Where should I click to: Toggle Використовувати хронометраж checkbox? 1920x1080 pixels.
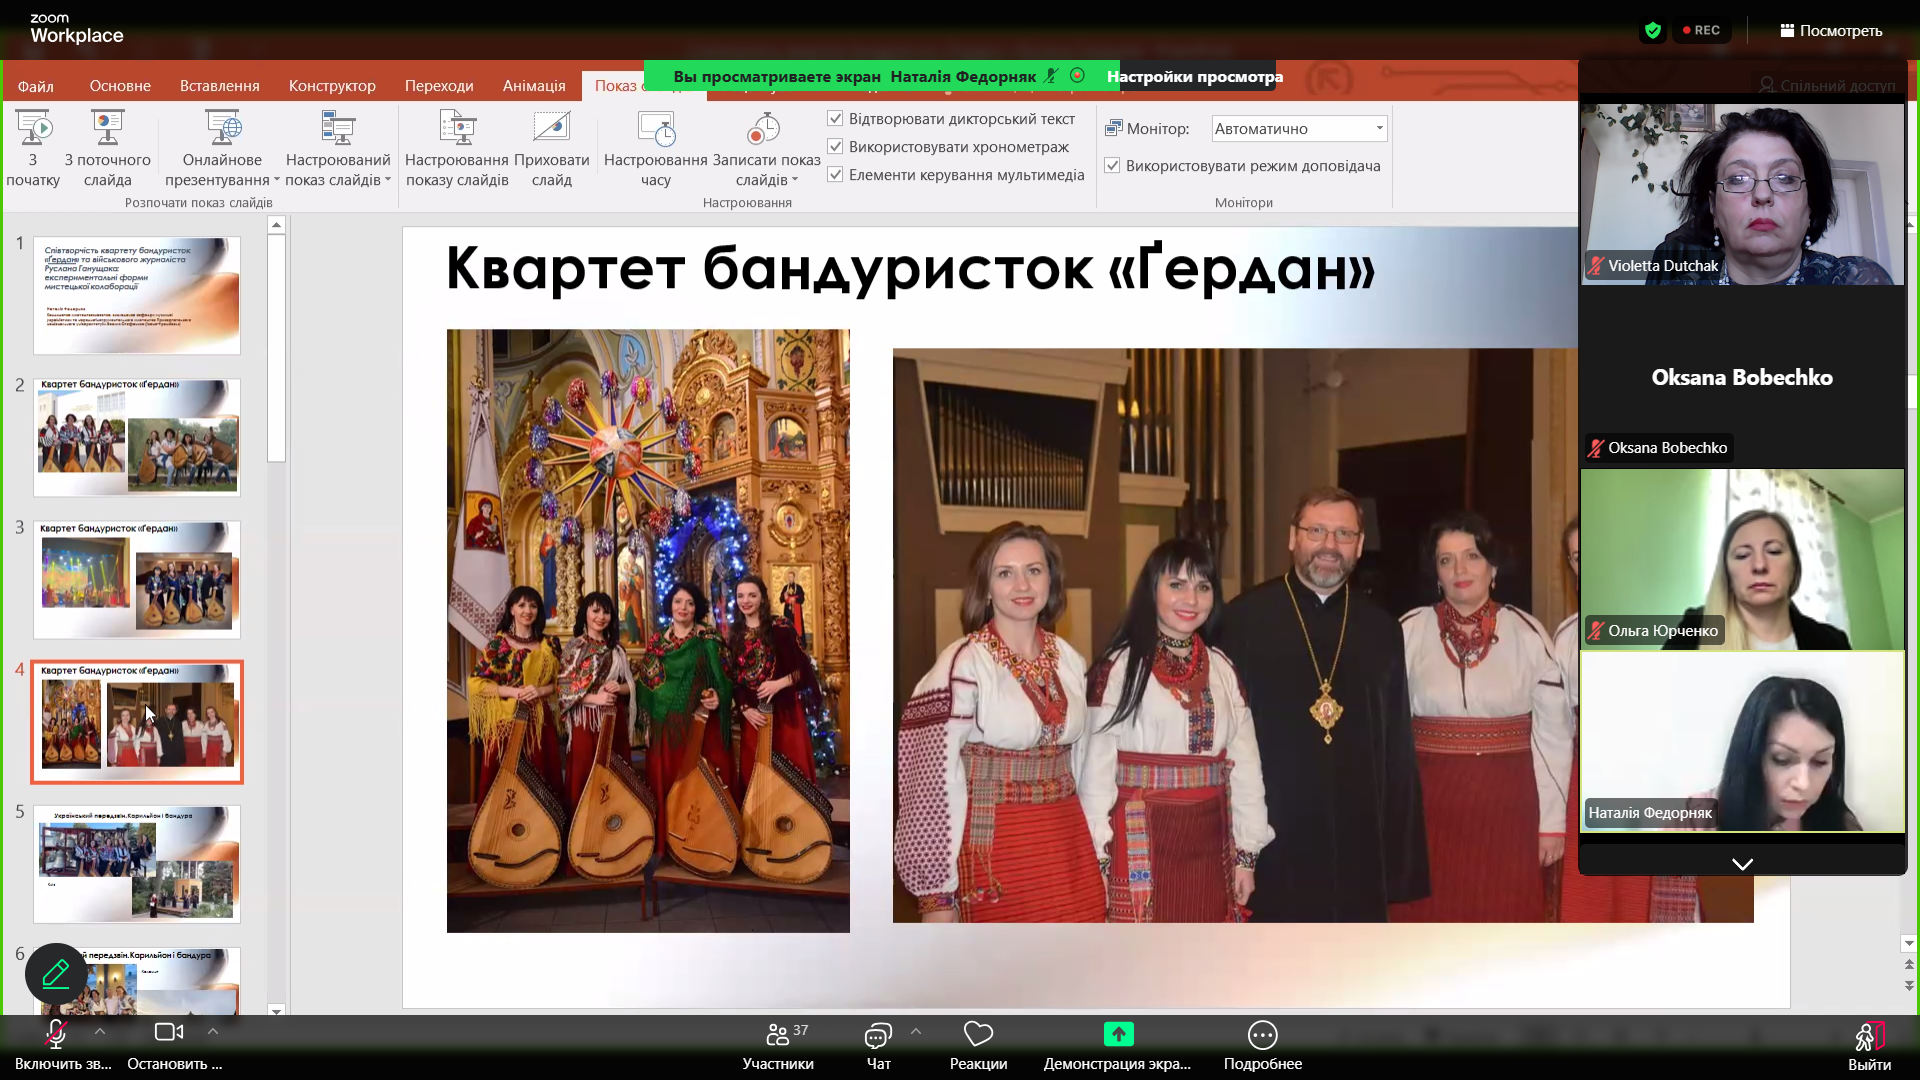coord(836,147)
